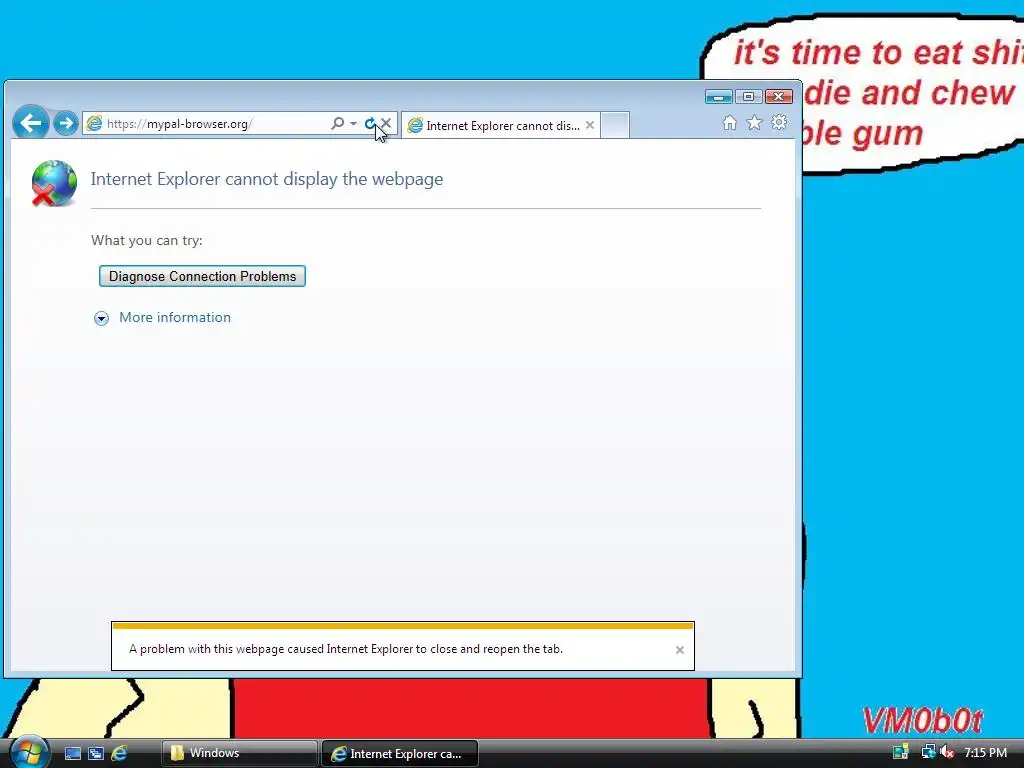This screenshot has width=1024, height=768.
Task: Click the globe error icon
Action: click(54, 184)
